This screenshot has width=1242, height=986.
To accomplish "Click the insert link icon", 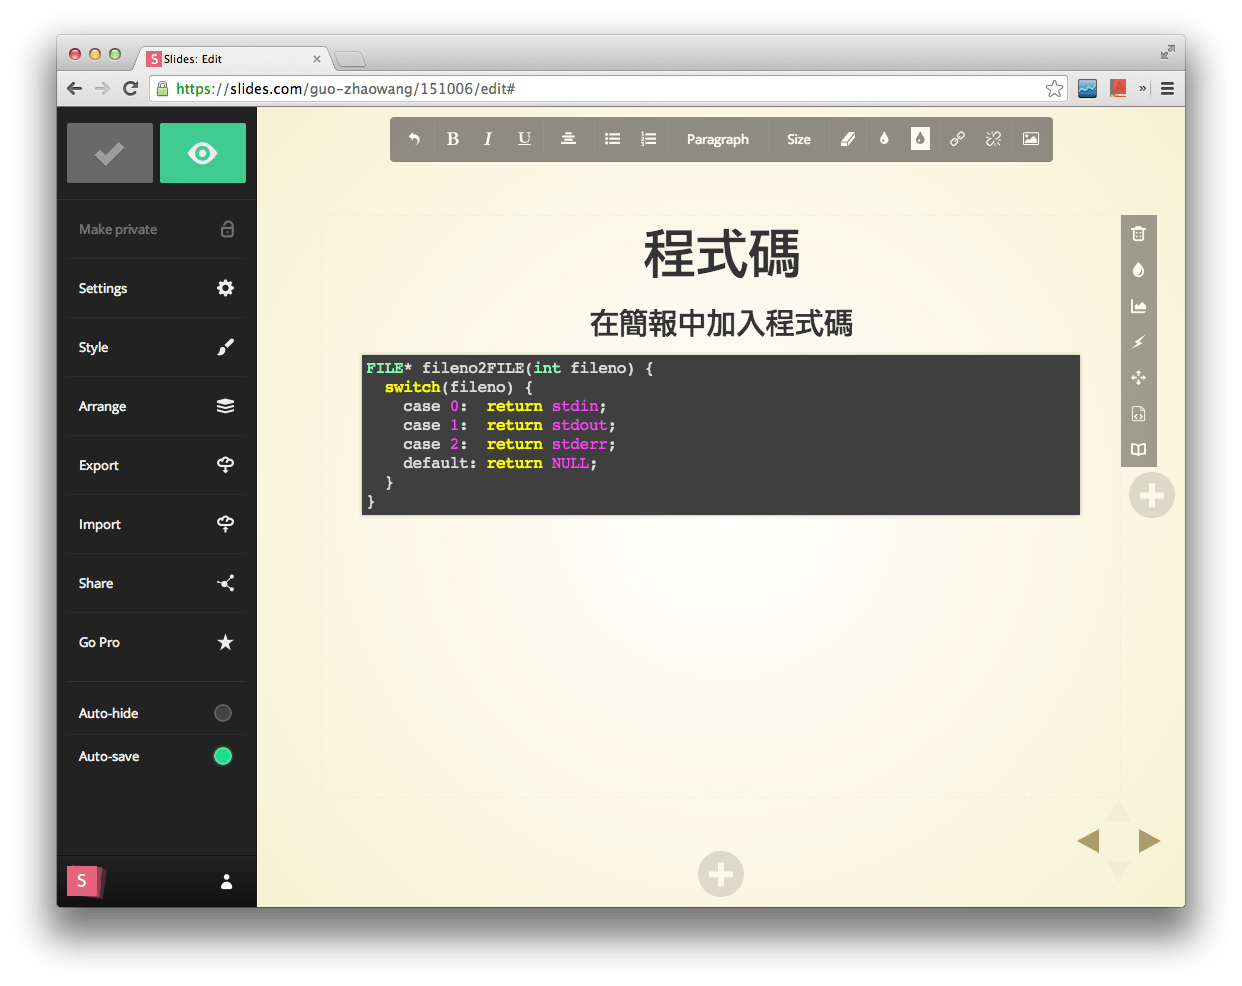I will click(957, 139).
